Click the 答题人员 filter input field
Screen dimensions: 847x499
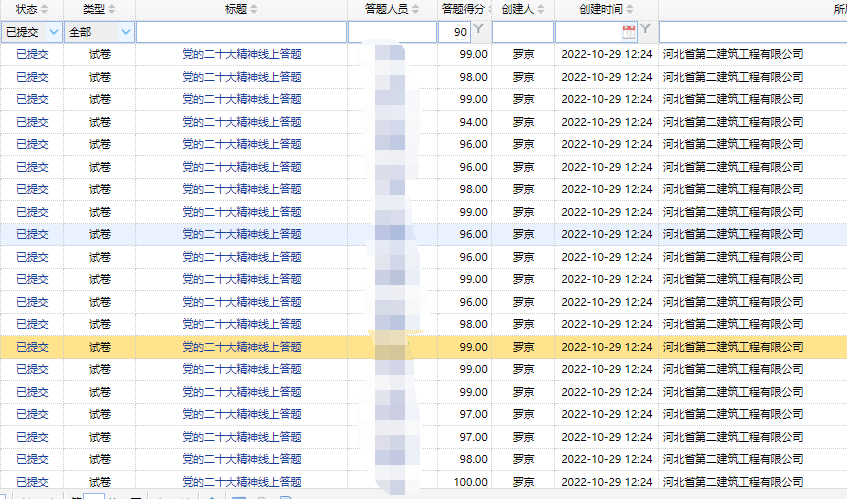click(x=391, y=32)
